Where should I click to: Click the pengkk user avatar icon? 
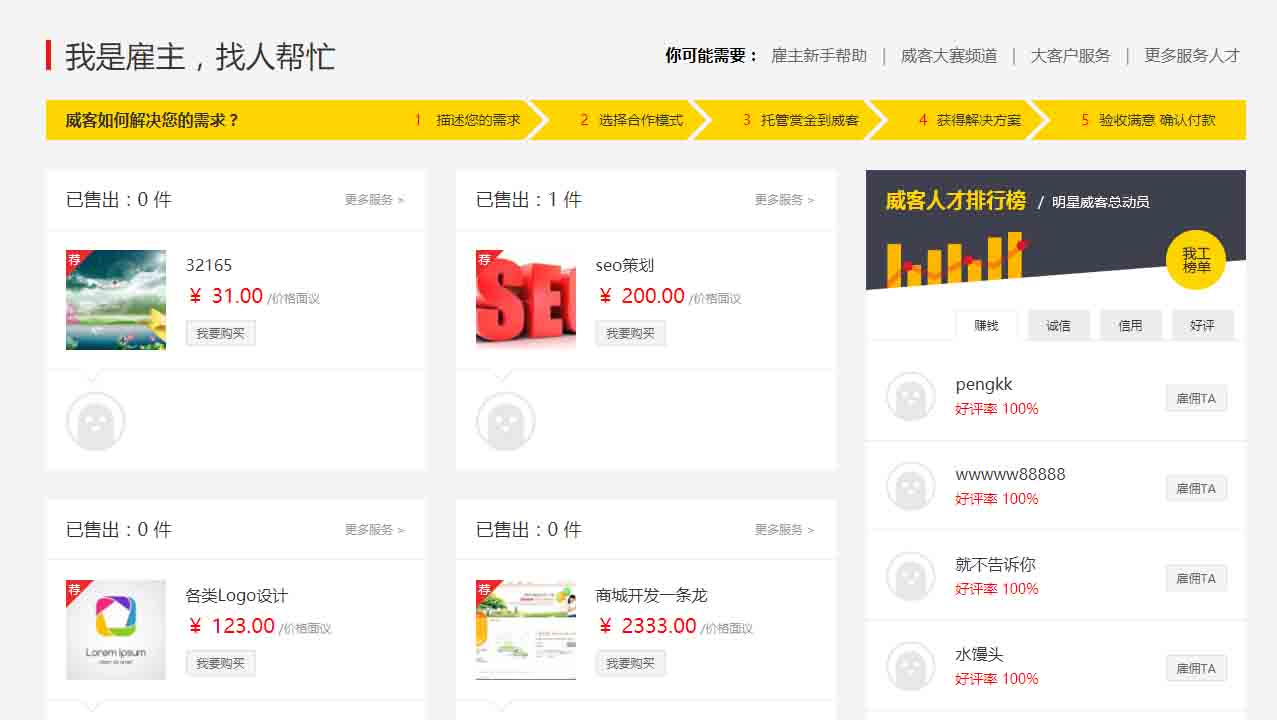910,397
